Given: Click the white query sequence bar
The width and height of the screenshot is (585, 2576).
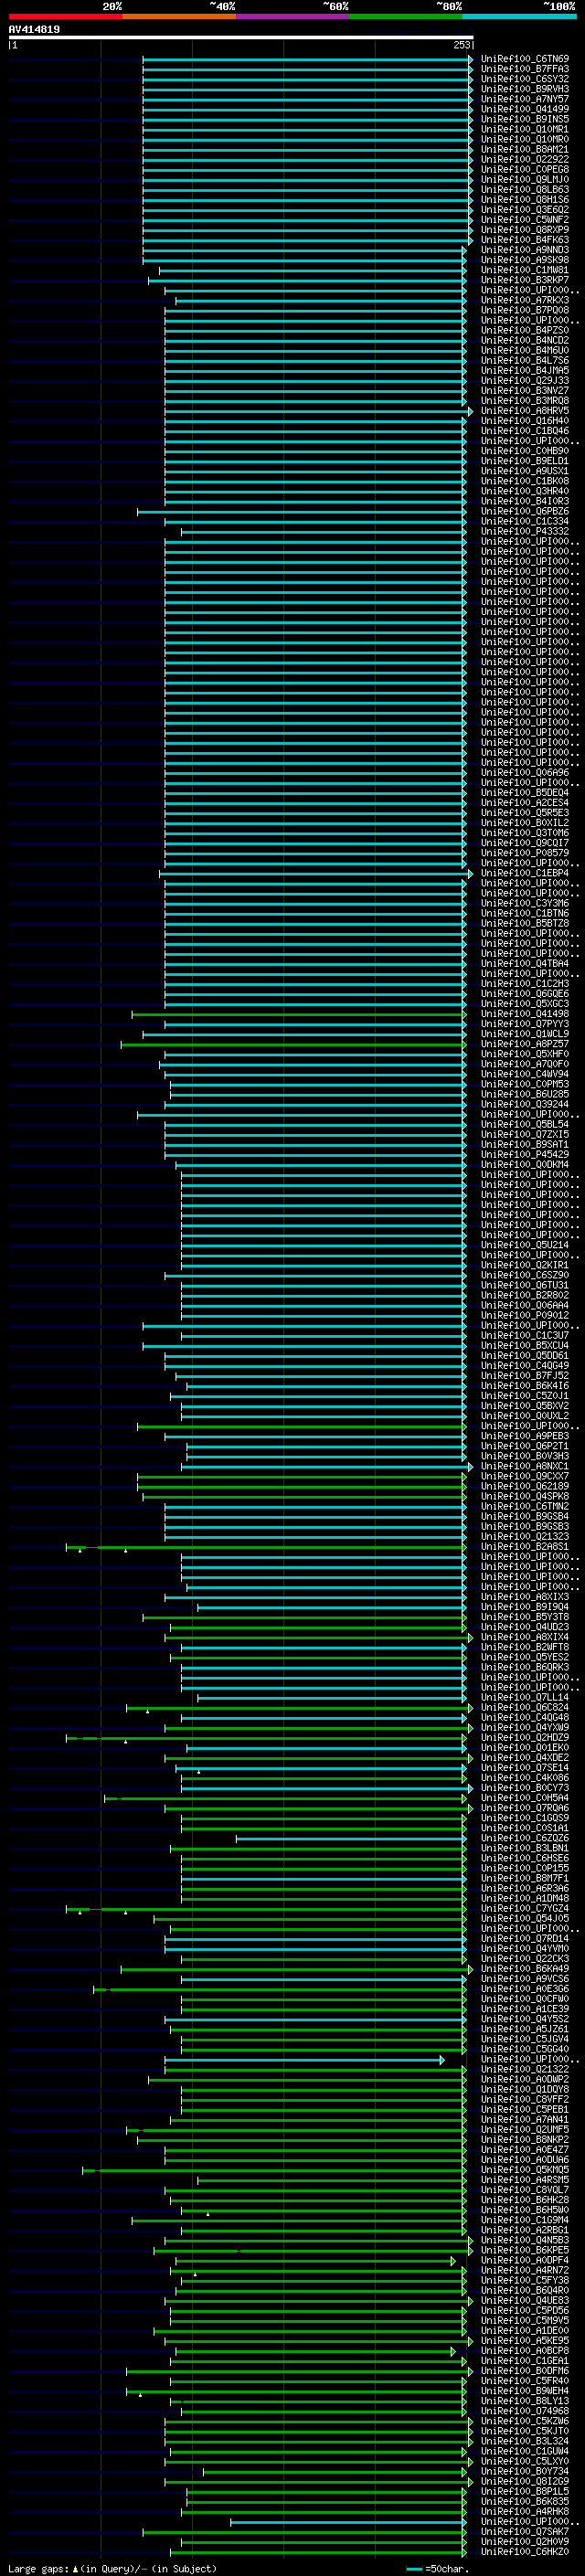Looking at the screenshot, I should pos(241,38).
